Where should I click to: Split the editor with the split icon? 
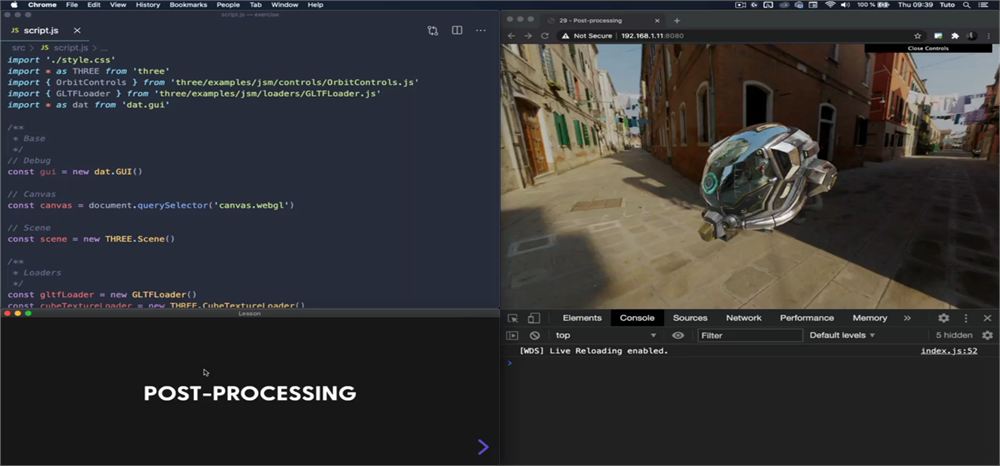457,31
